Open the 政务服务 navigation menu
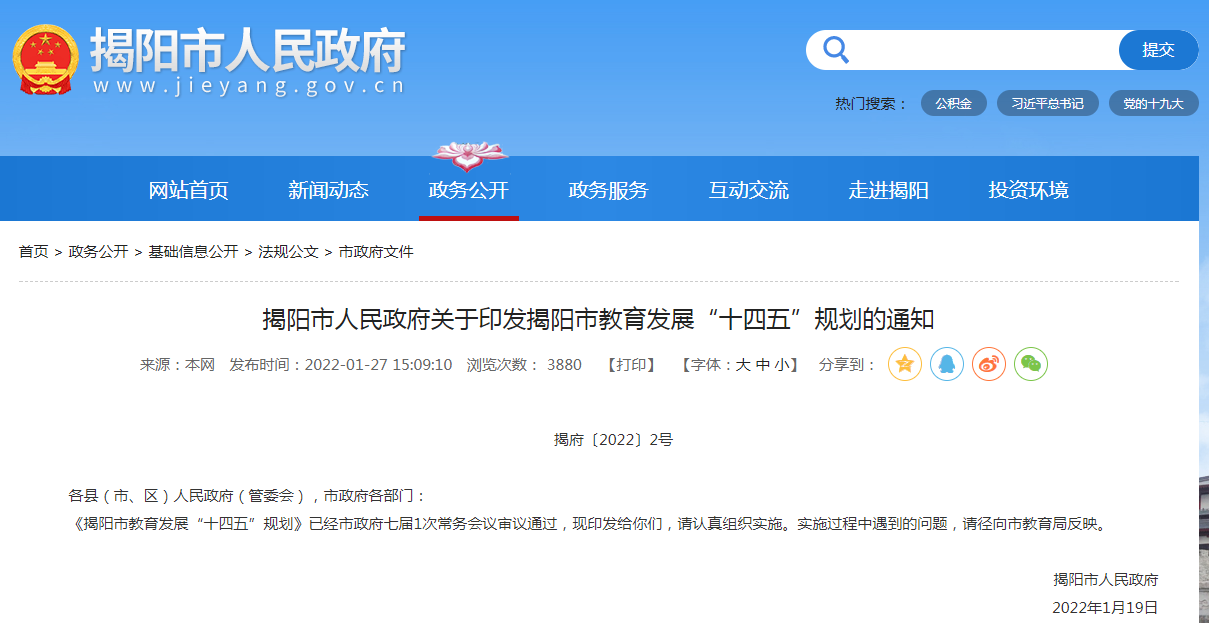Image resolution: width=1209 pixels, height=623 pixels. point(608,190)
